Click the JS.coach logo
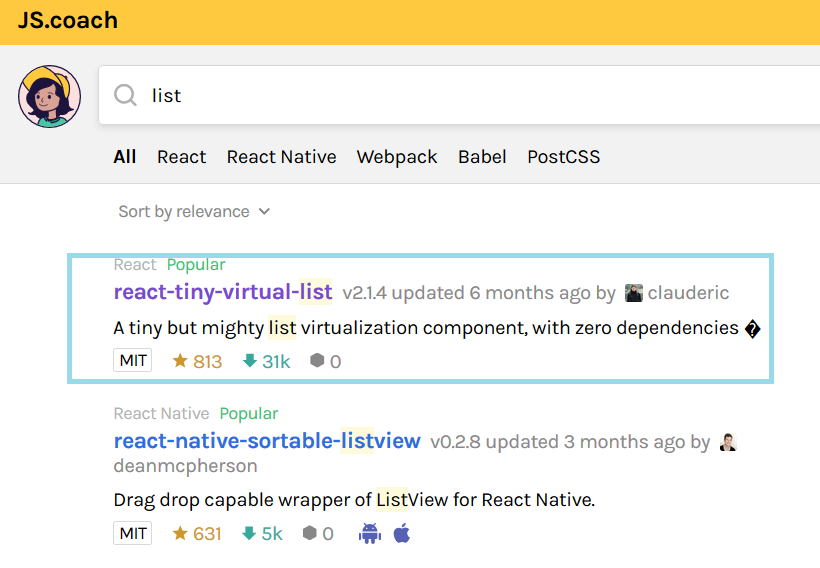This screenshot has width=820, height=568. (67, 20)
